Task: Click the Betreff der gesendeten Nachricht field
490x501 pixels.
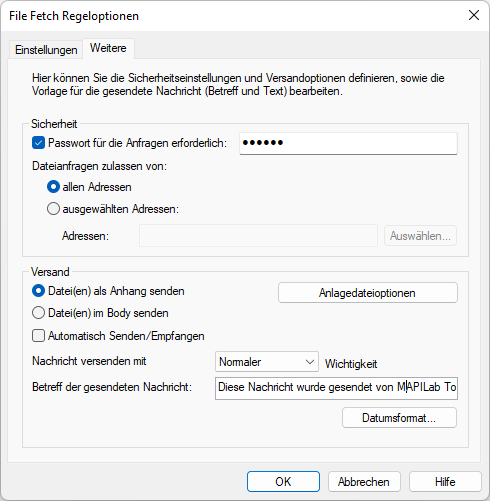Action: coord(336,388)
